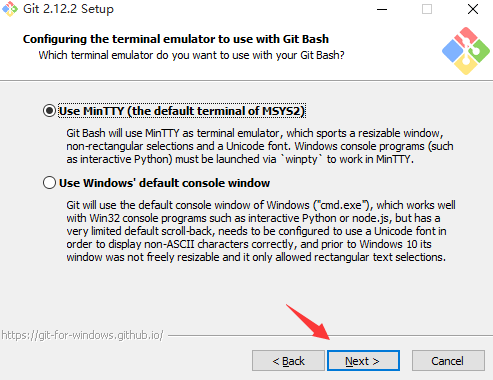Proceed with the Next > button

363,361
